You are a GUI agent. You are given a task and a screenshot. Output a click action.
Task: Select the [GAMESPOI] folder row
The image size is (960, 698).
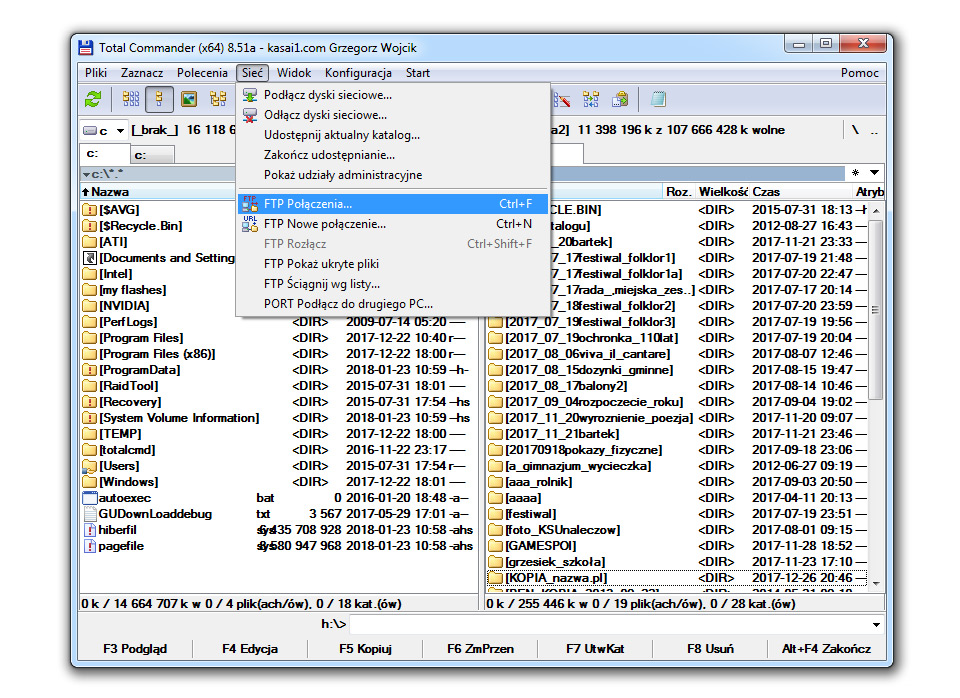[x=677, y=546]
